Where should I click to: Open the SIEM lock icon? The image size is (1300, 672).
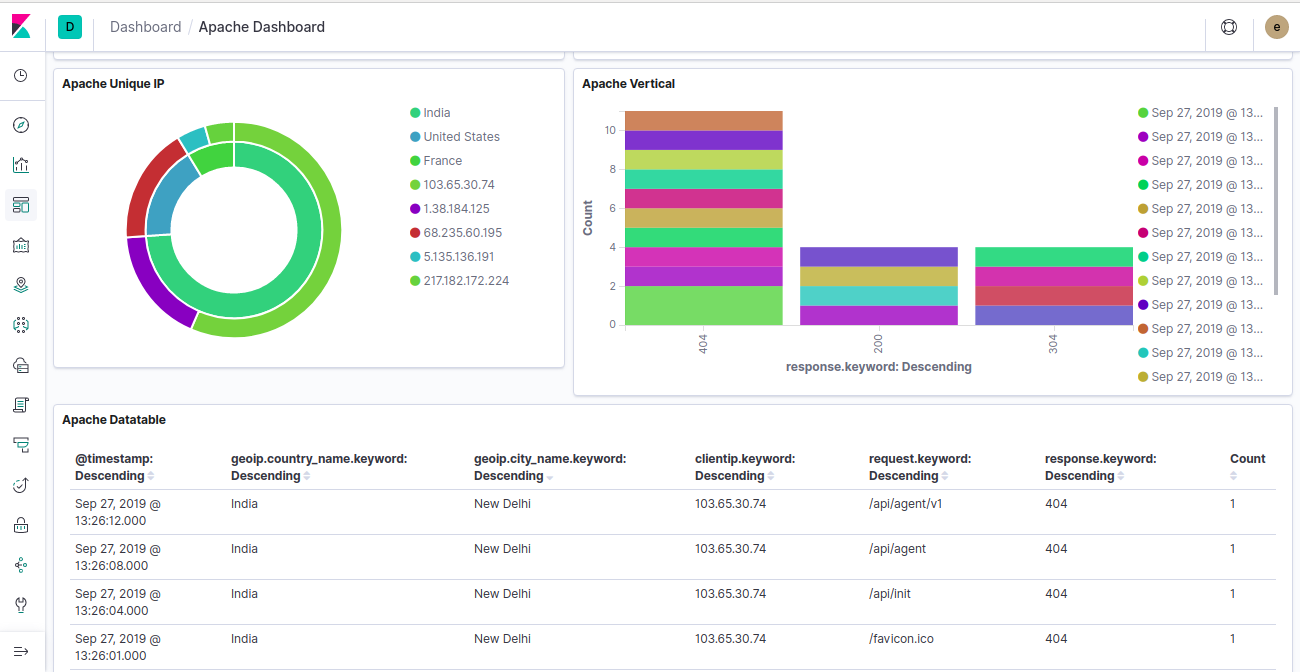coord(21,525)
